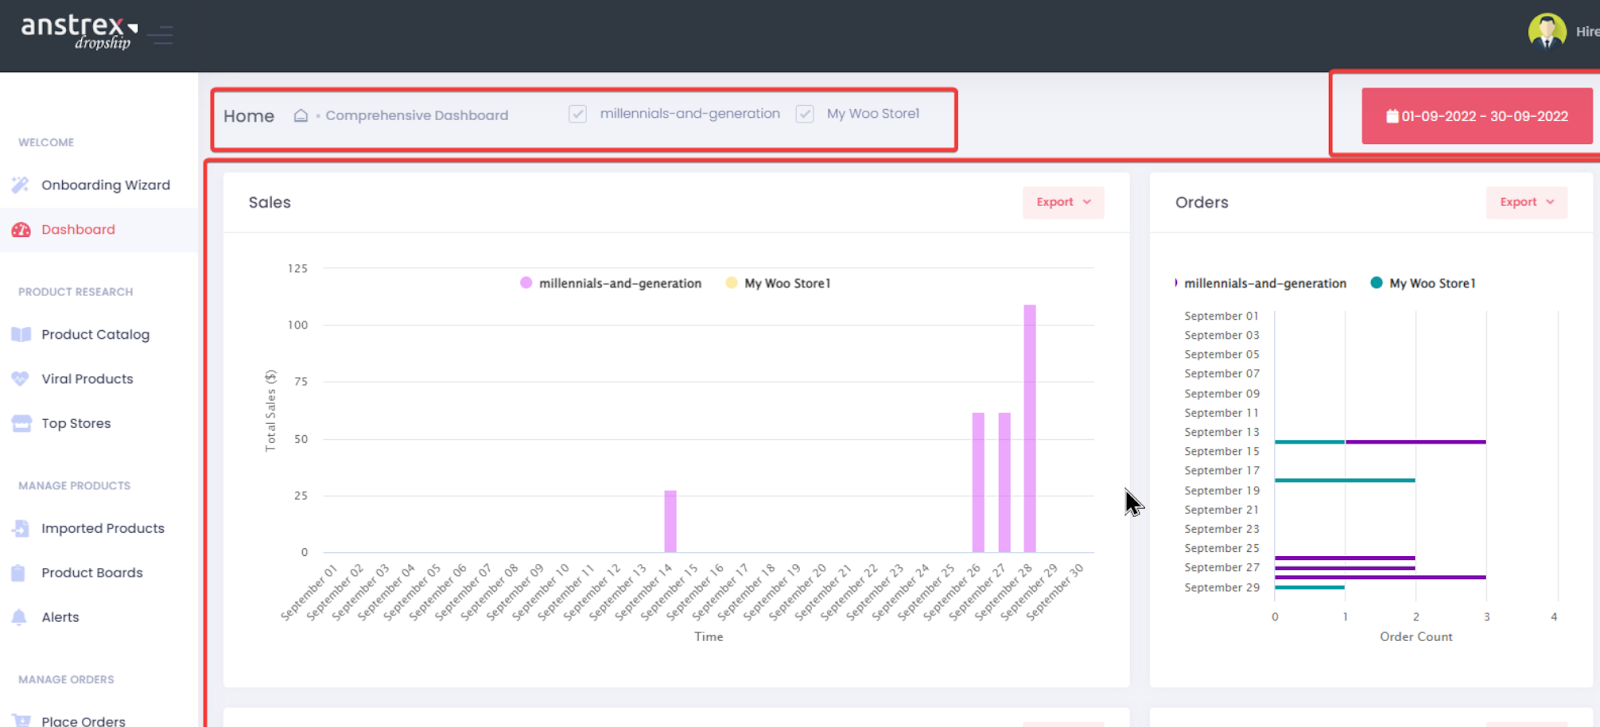Click the Onboarding Wizard wand icon

point(20,185)
